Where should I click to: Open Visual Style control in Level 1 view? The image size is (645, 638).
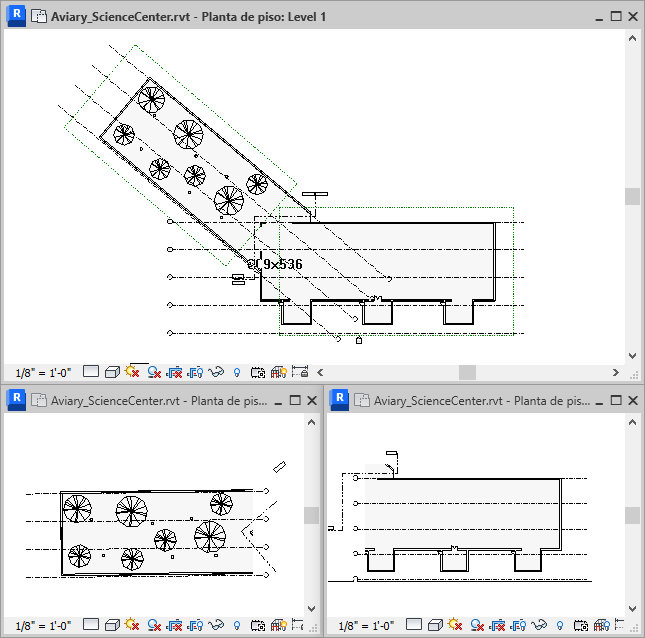tap(112, 372)
